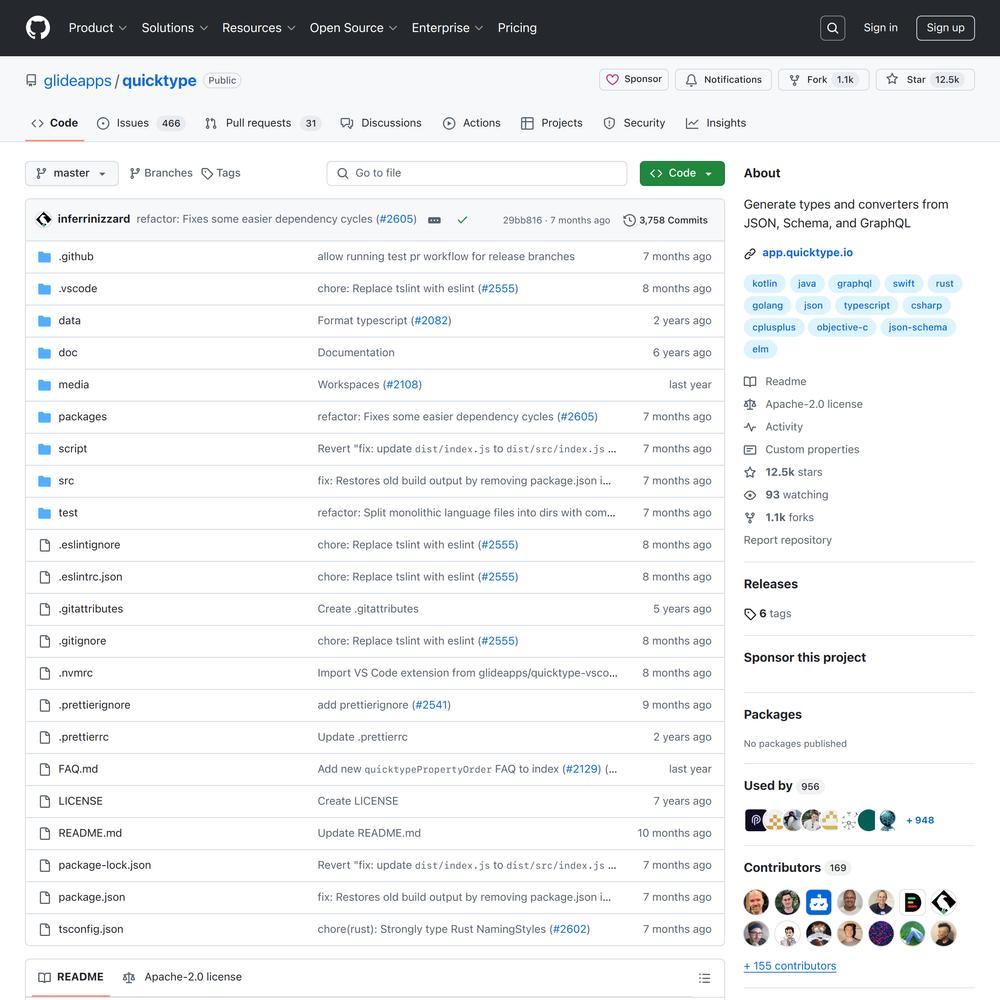Select the Code tab

55,123
